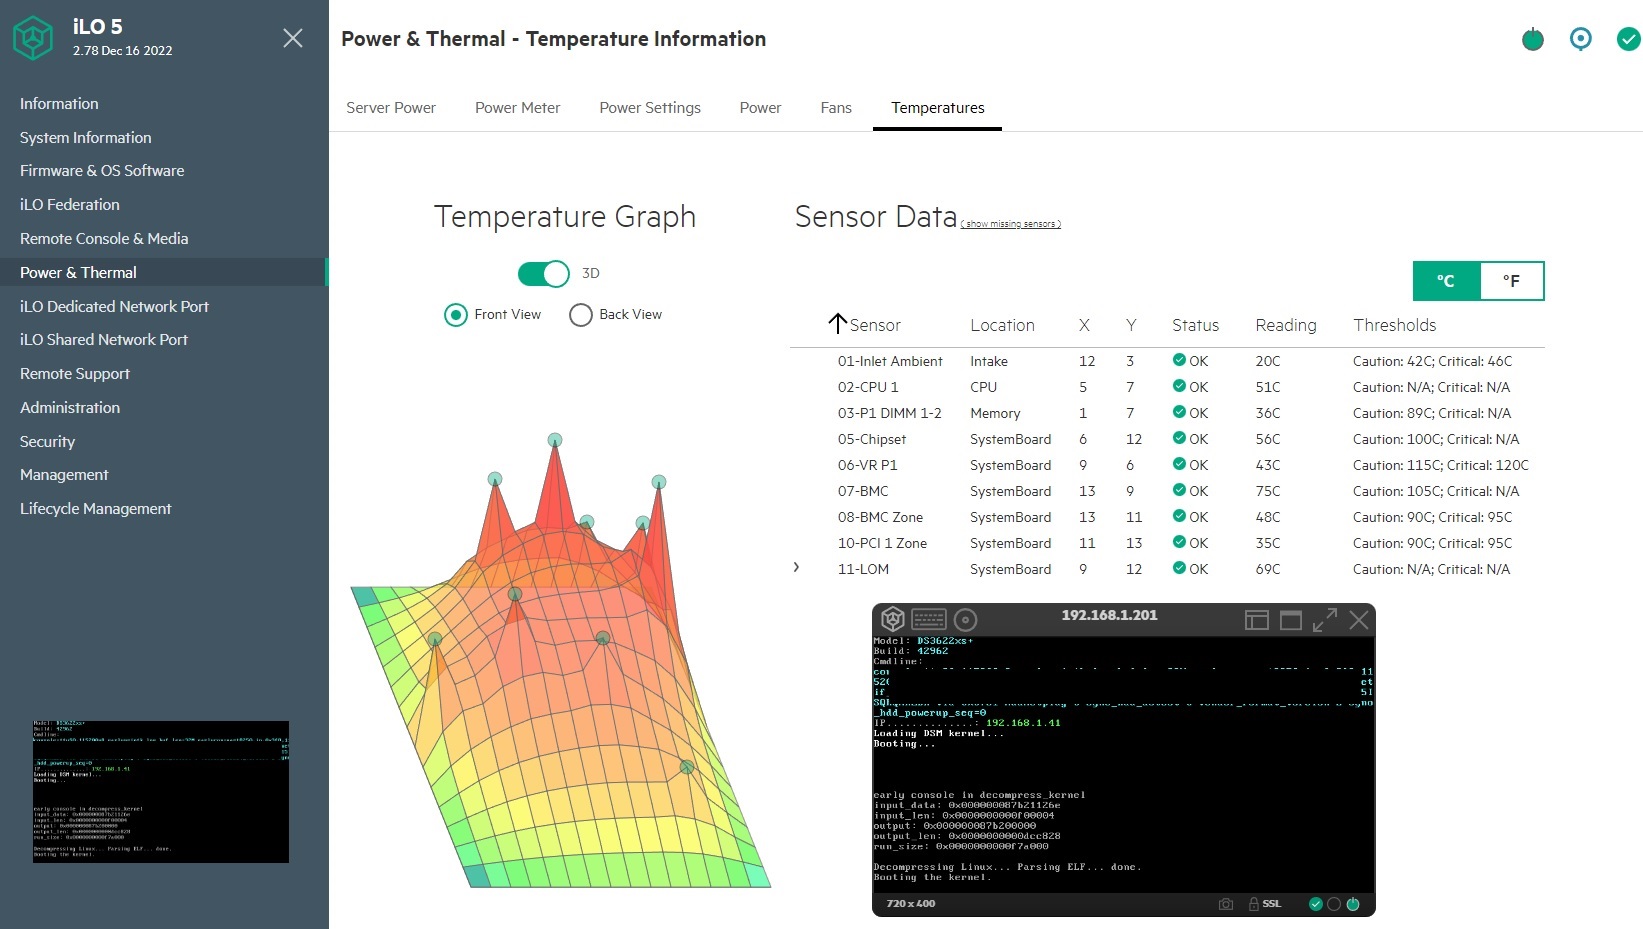Open the side panel layout icon in console toolbar

coord(1257,620)
